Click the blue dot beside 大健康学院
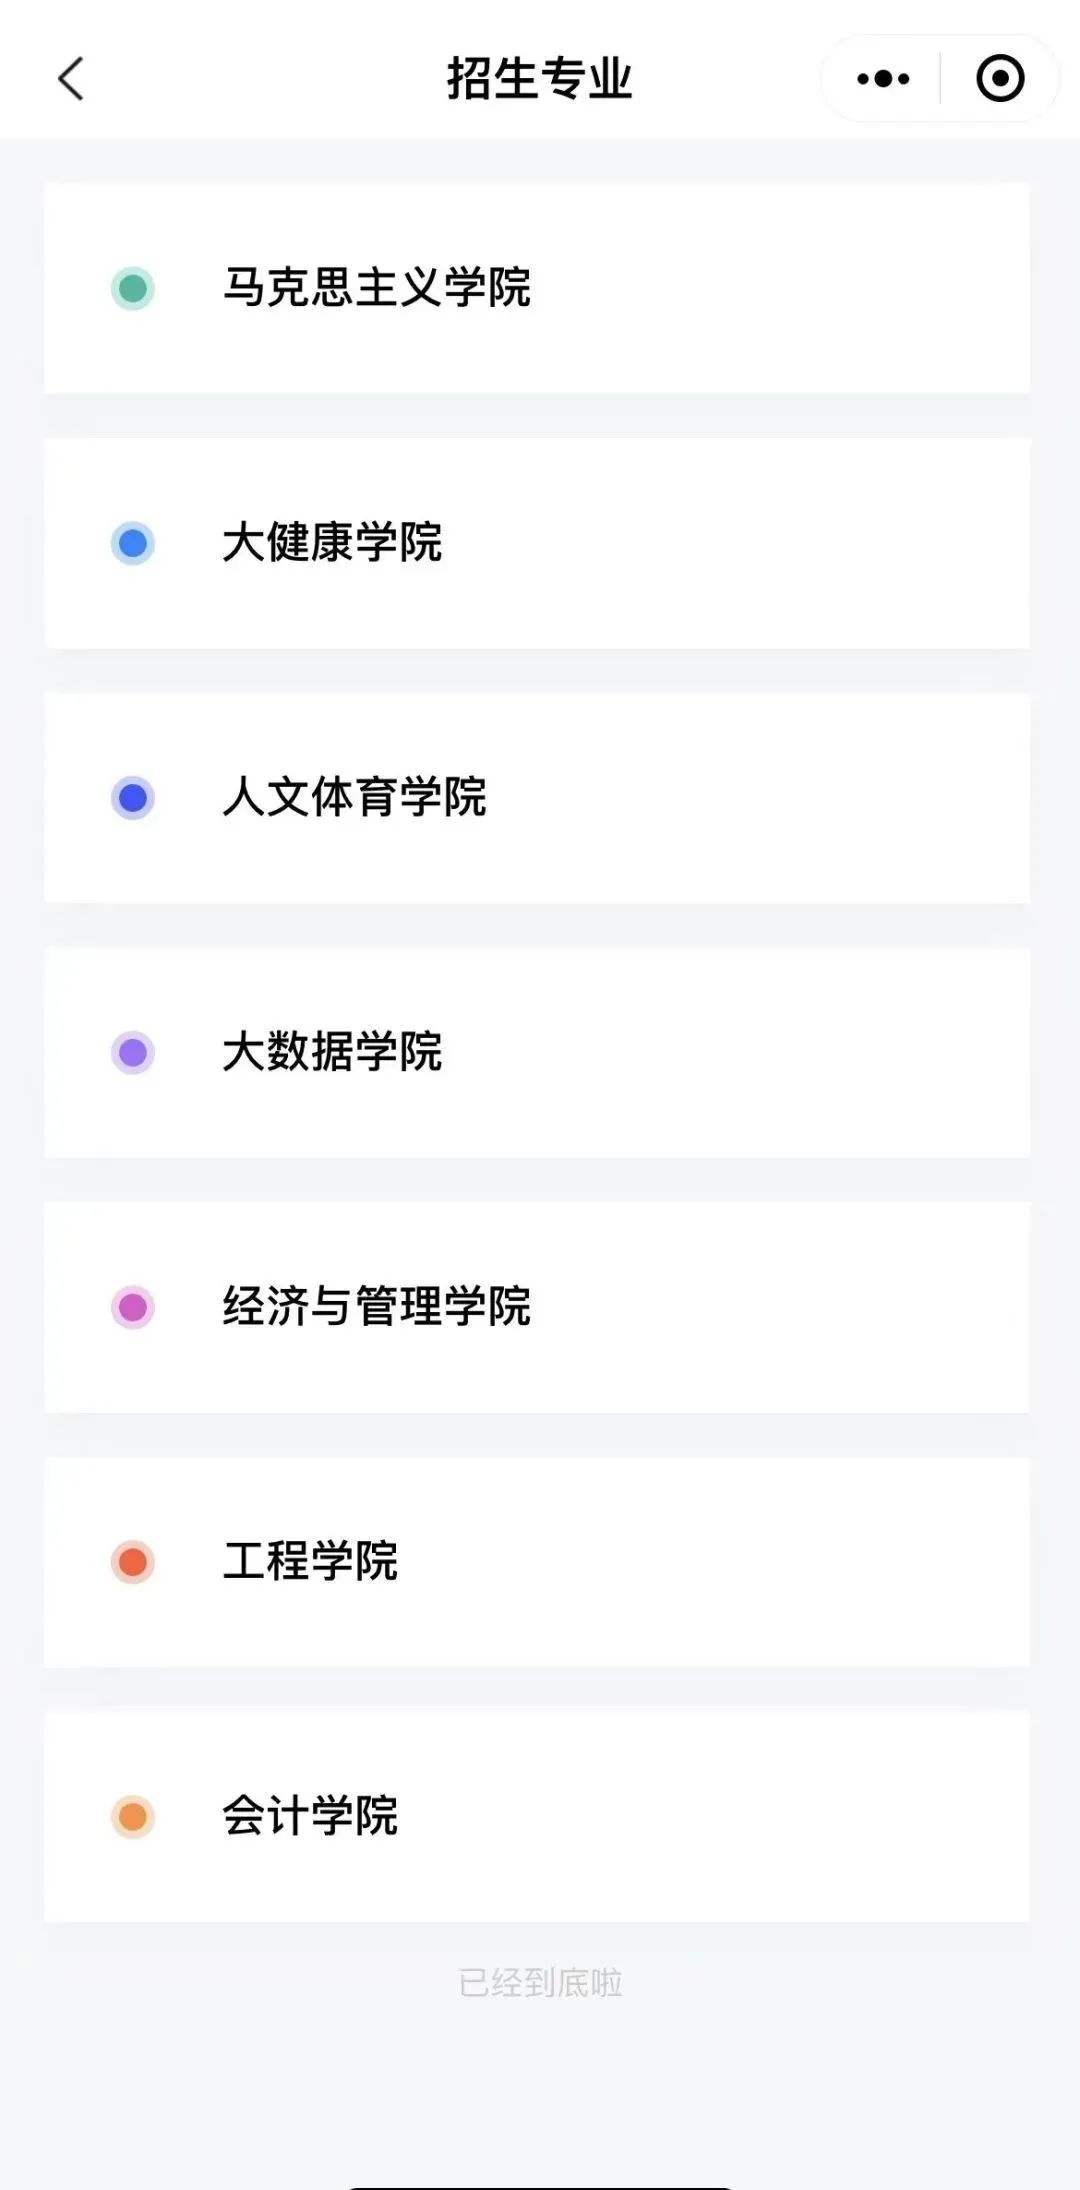 (x=133, y=544)
